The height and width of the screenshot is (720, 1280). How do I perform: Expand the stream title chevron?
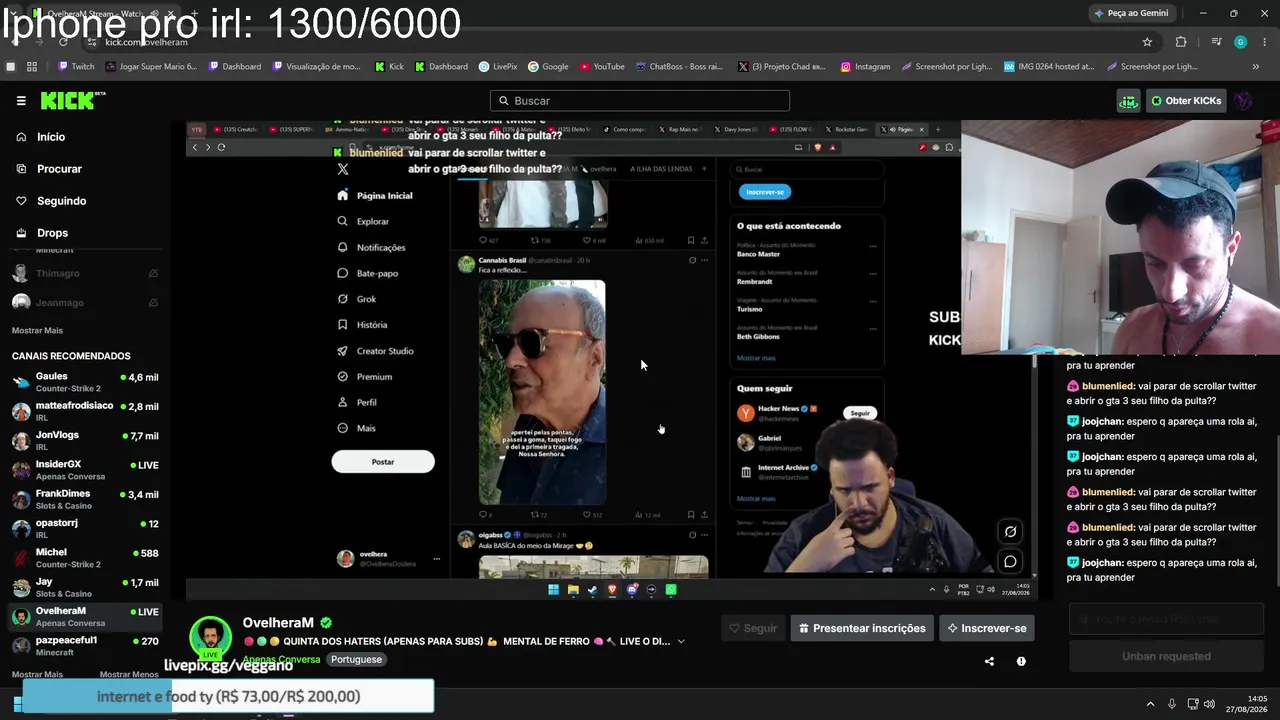tap(681, 641)
